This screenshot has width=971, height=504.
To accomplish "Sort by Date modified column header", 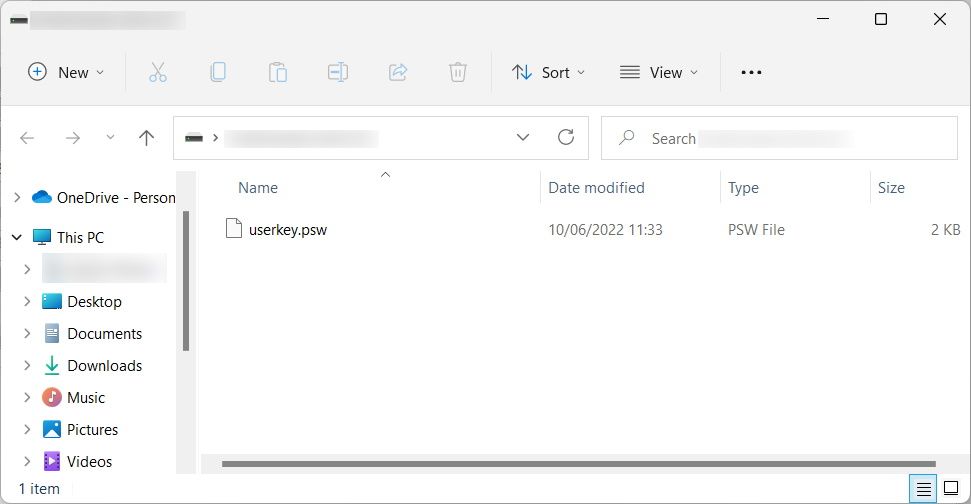I will (x=596, y=188).
